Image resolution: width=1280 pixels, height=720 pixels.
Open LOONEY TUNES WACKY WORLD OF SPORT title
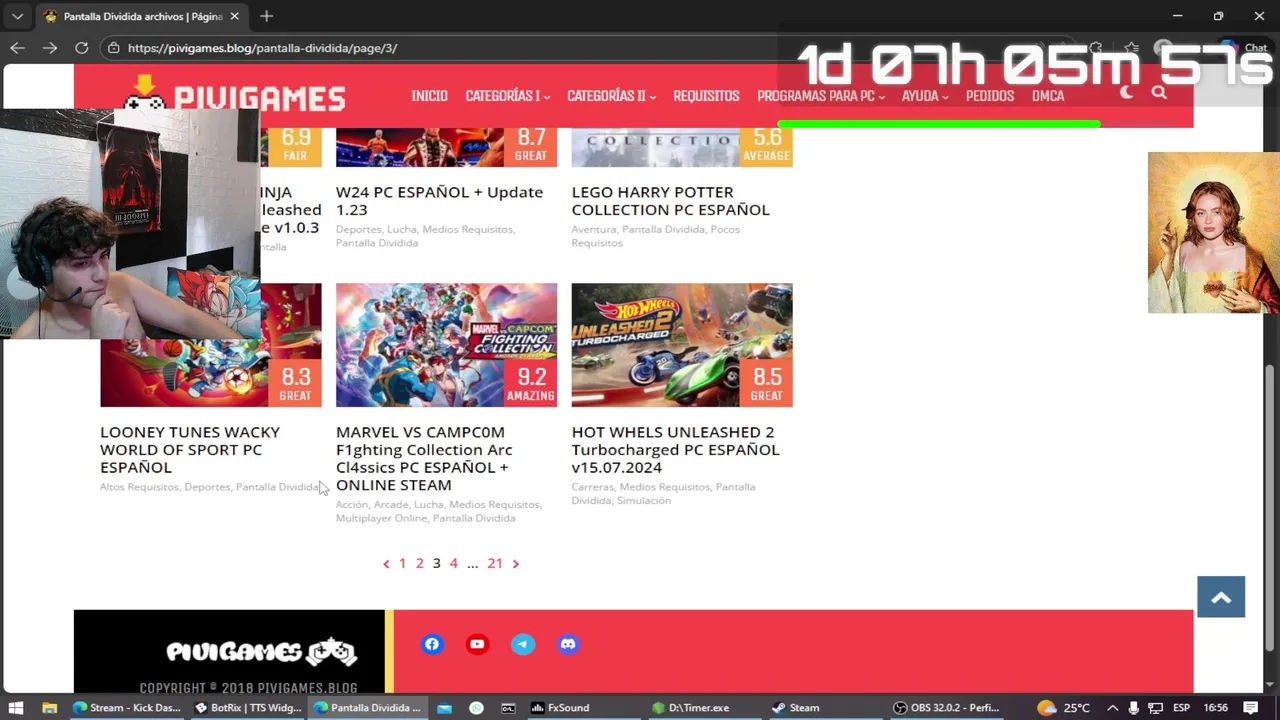pos(190,449)
